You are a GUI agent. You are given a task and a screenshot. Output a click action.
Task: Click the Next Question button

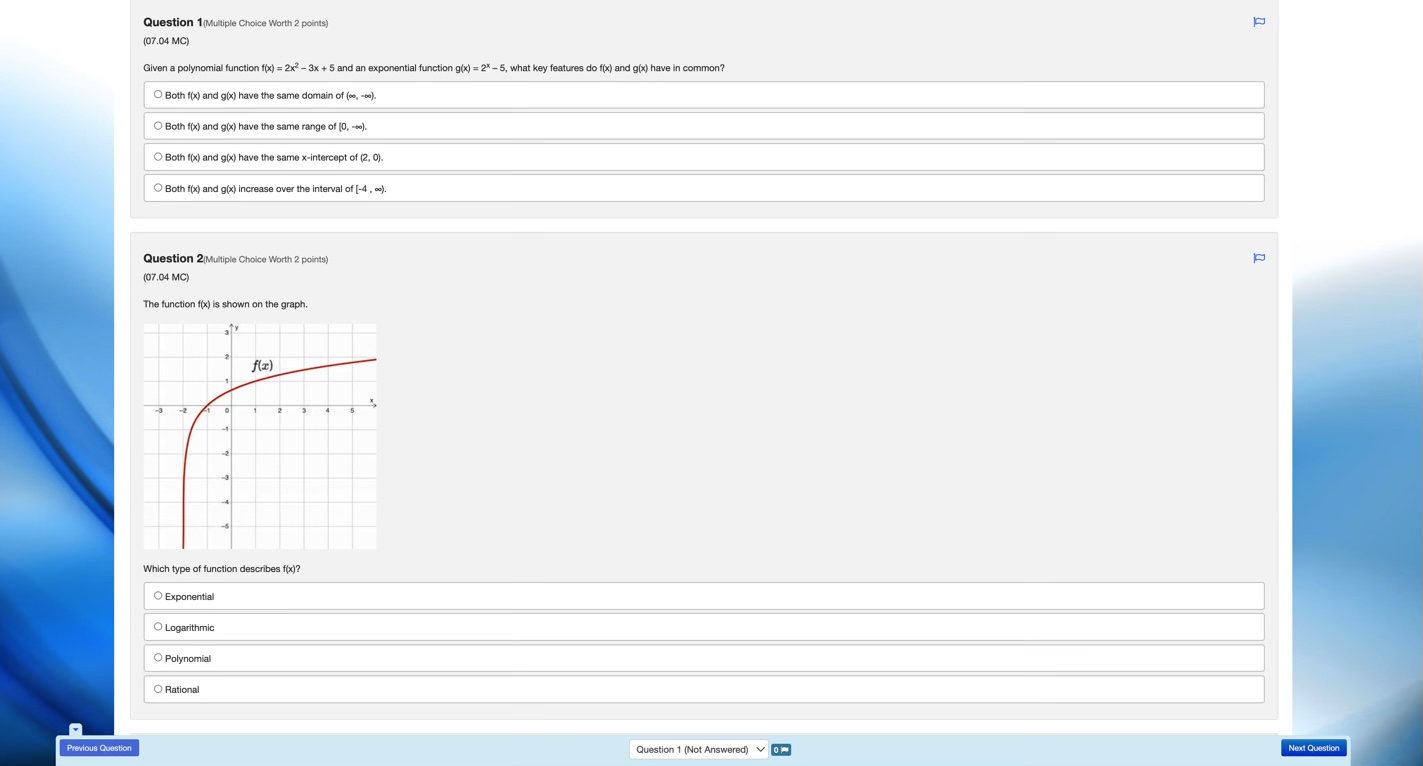coord(1312,747)
